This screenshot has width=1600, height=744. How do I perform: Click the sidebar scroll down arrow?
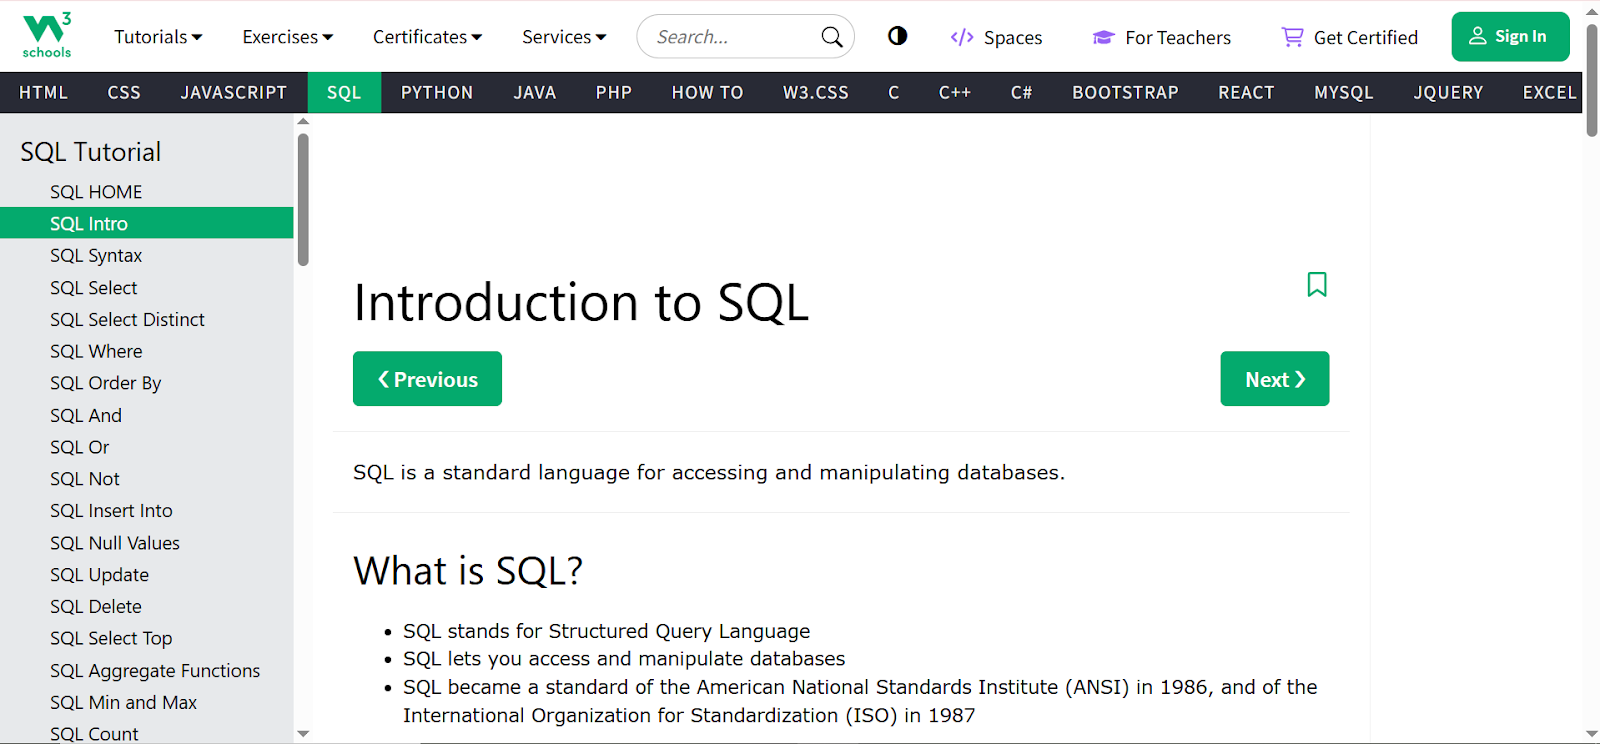click(303, 734)
